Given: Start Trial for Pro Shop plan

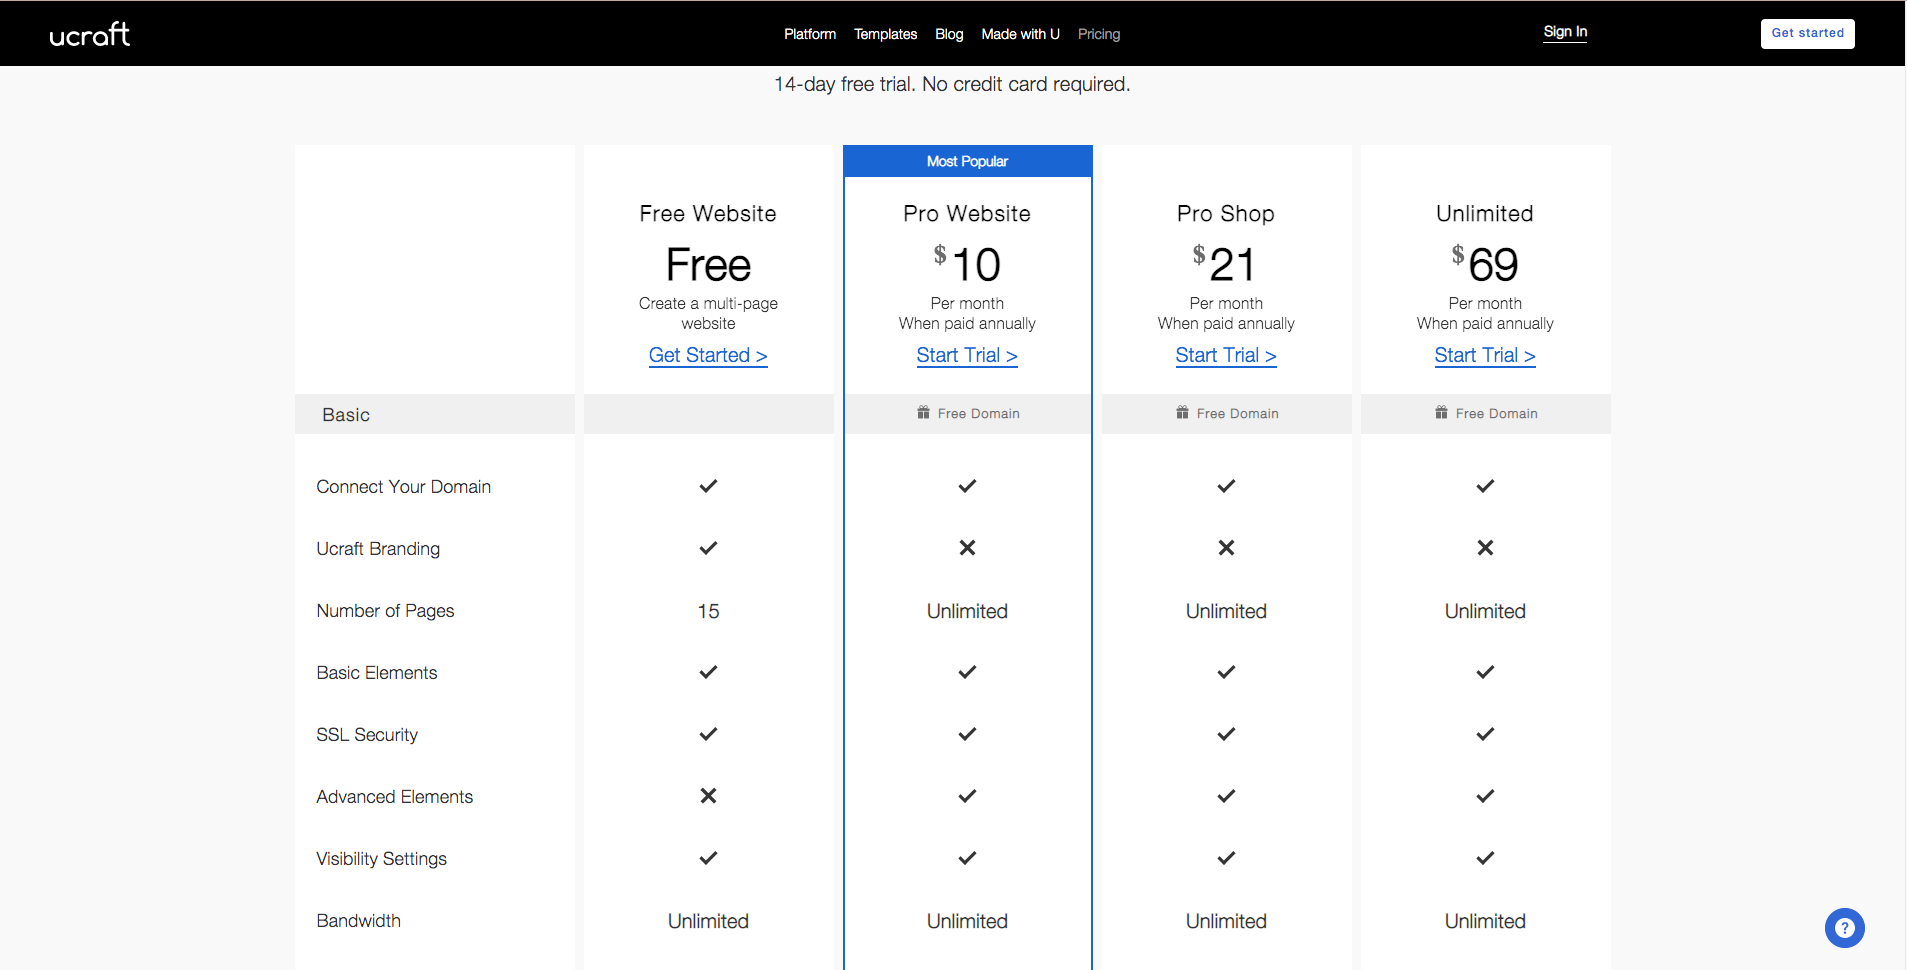Looking at the screenshot, I should (x=1226, y=356).
